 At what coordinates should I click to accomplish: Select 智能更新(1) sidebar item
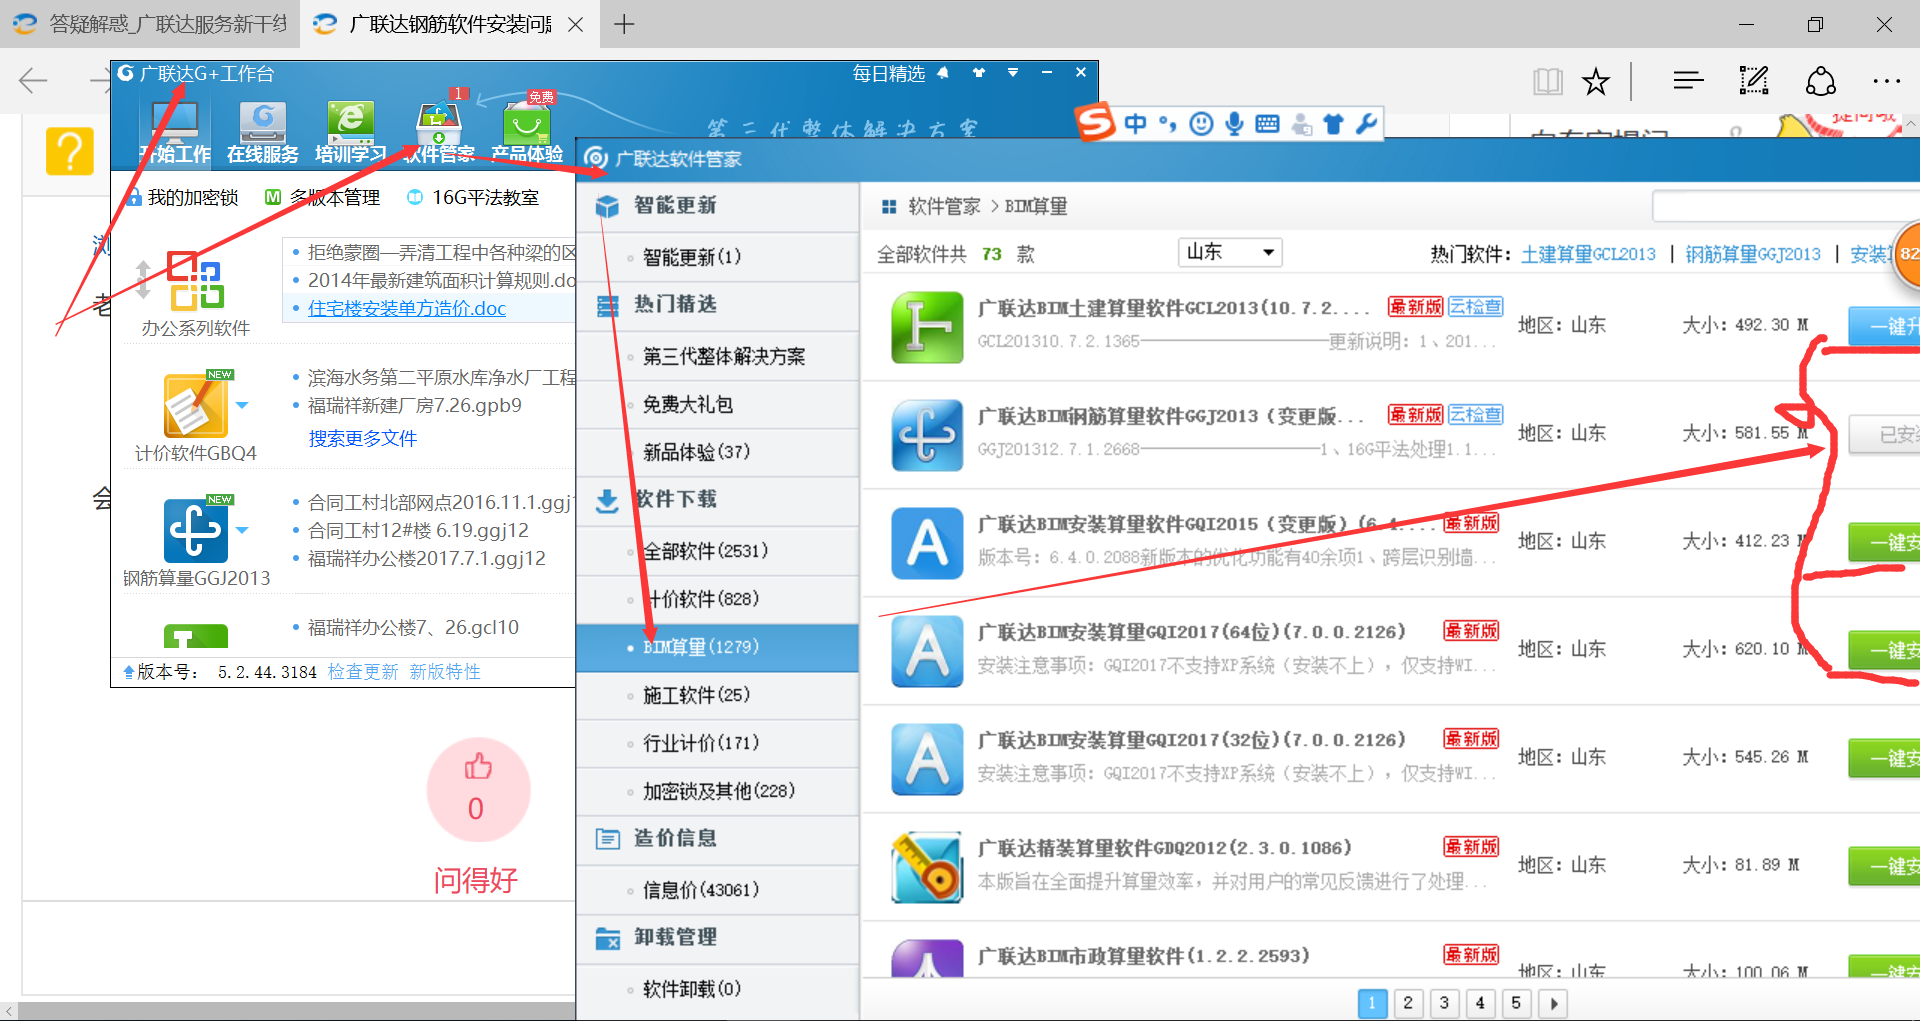coord(717,257)
